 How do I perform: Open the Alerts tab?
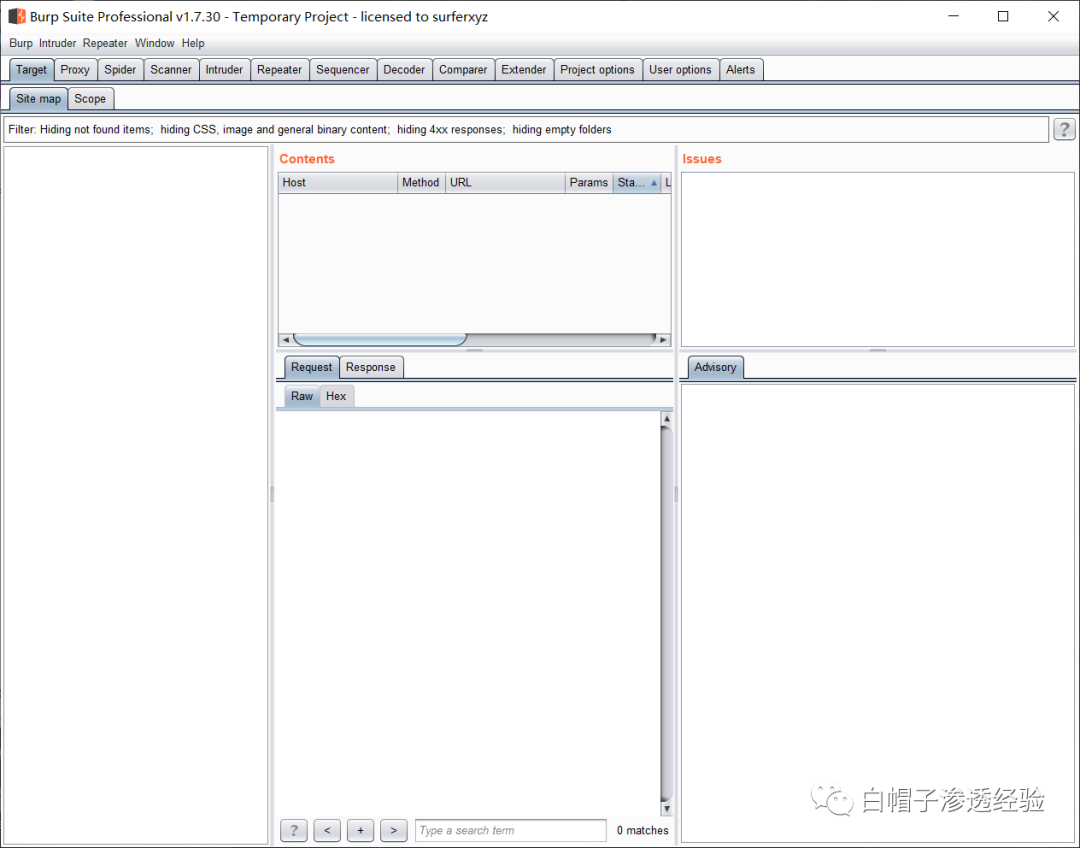(740, 70)
